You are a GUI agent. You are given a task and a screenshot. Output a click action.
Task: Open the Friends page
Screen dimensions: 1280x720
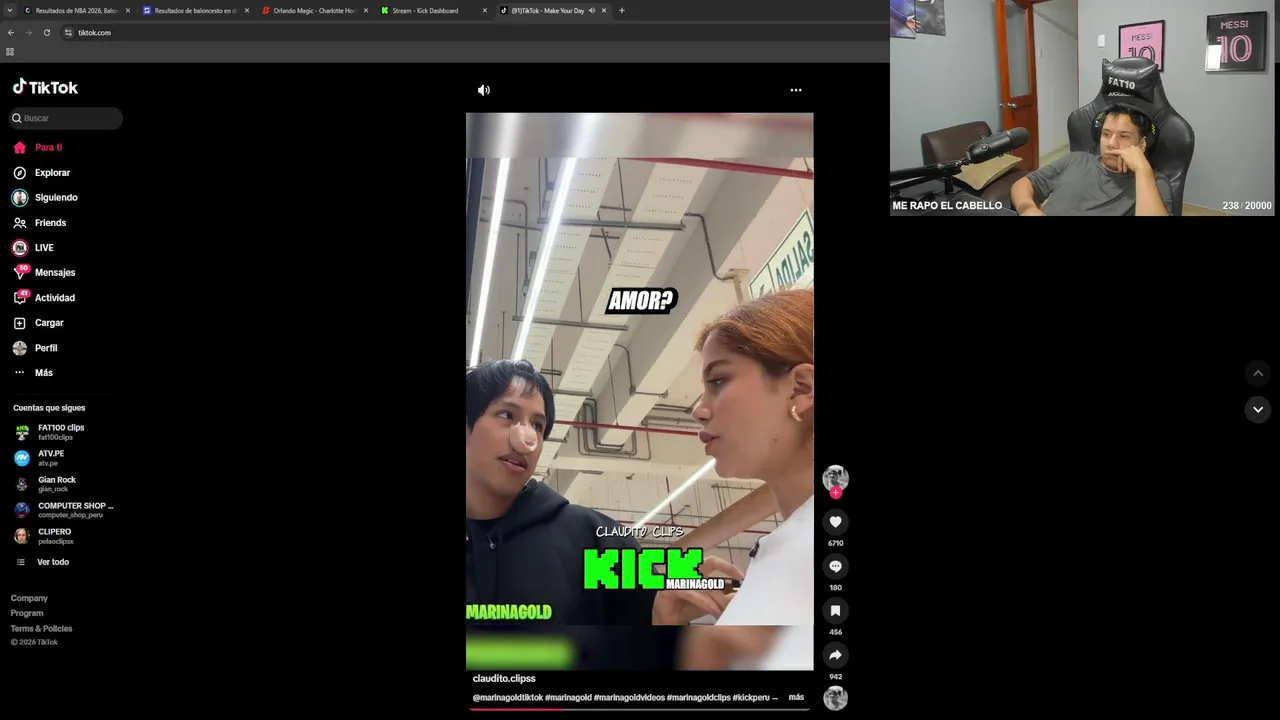pos(39,223)
